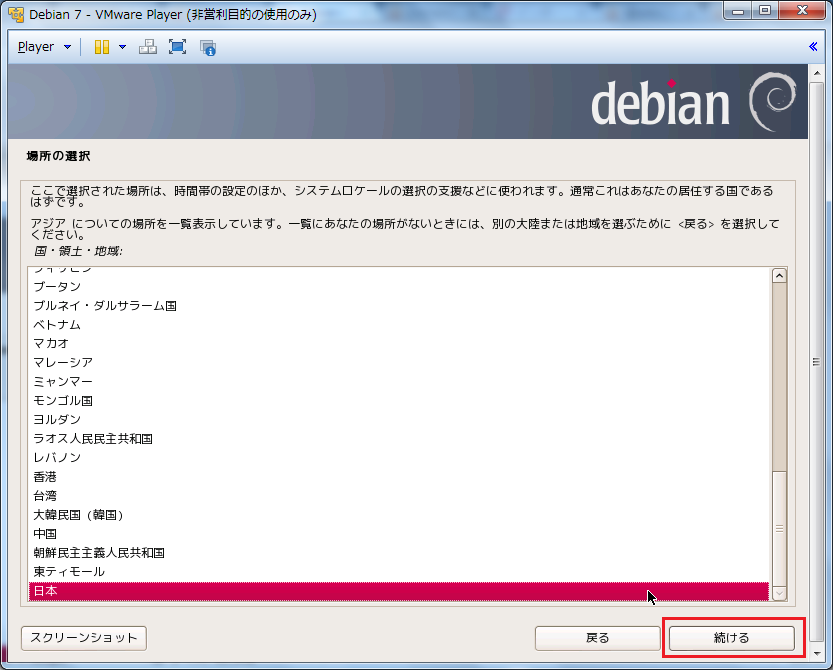Click the Unity mode toolbar icon

tap(208, 47)
